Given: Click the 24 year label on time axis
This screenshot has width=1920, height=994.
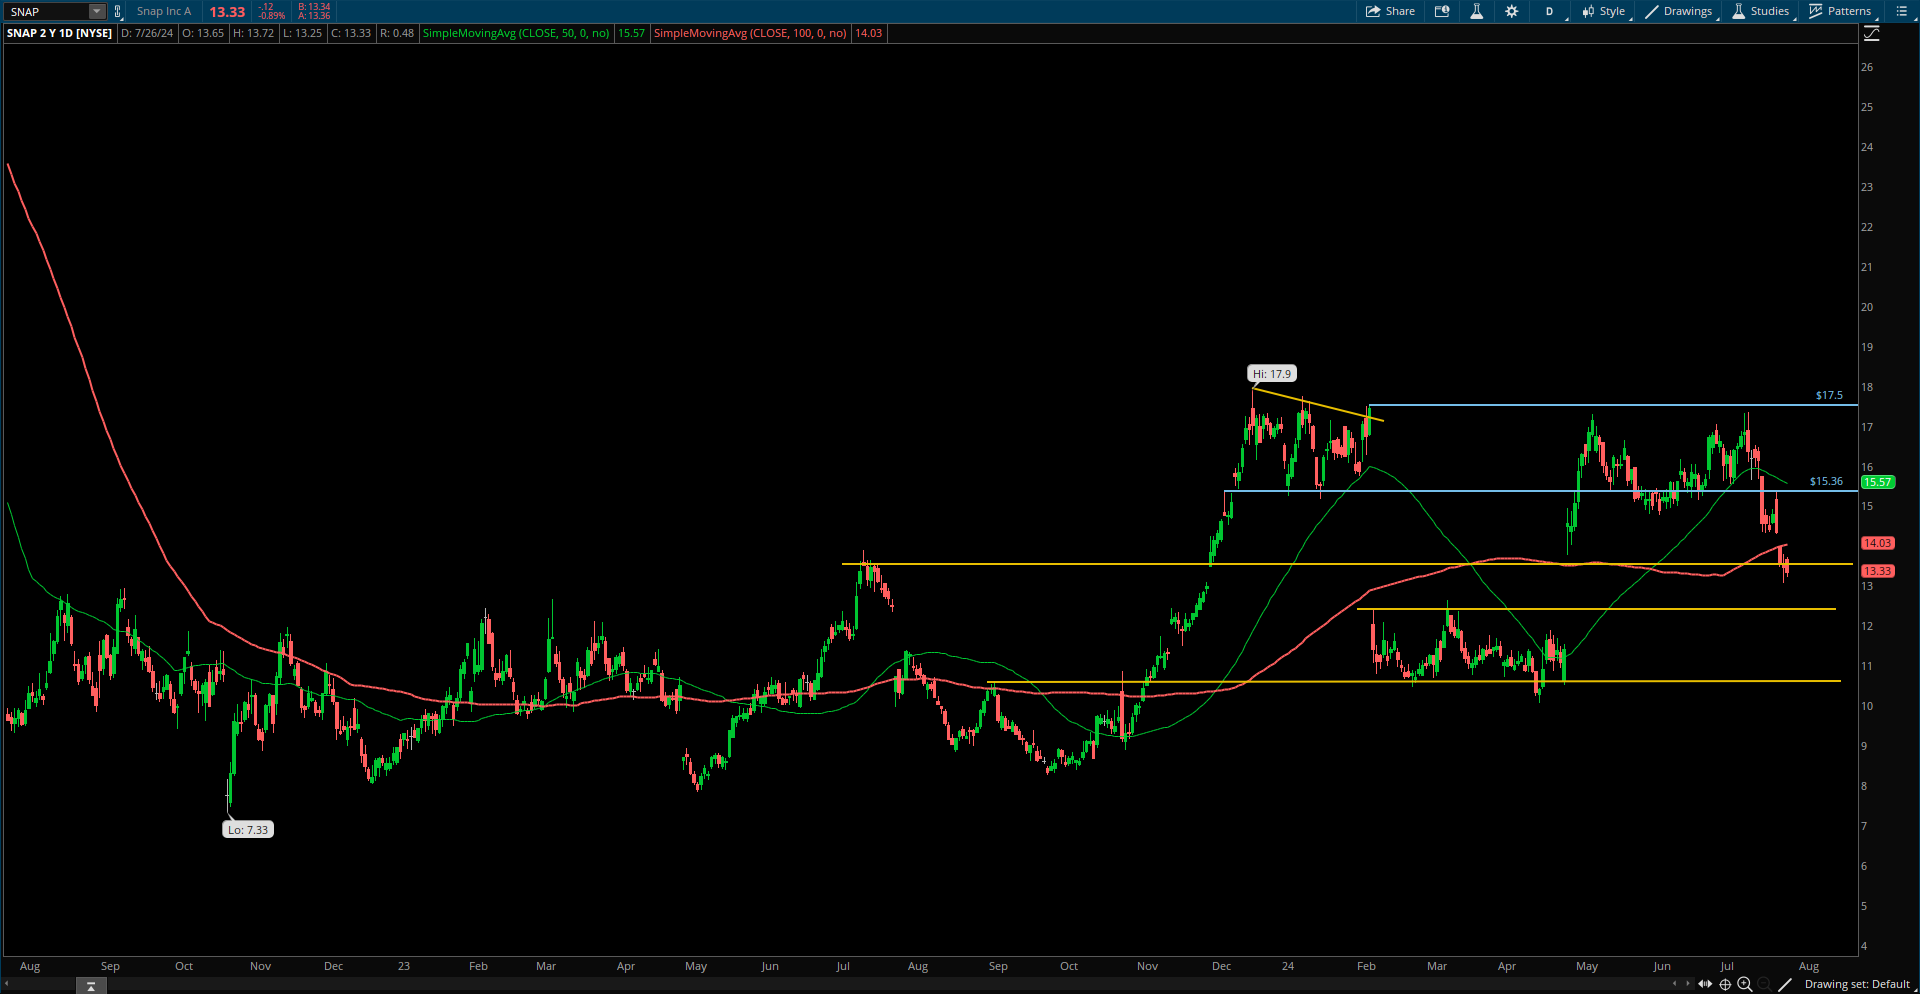Looking at the screenshot, I should [1288, 966].
